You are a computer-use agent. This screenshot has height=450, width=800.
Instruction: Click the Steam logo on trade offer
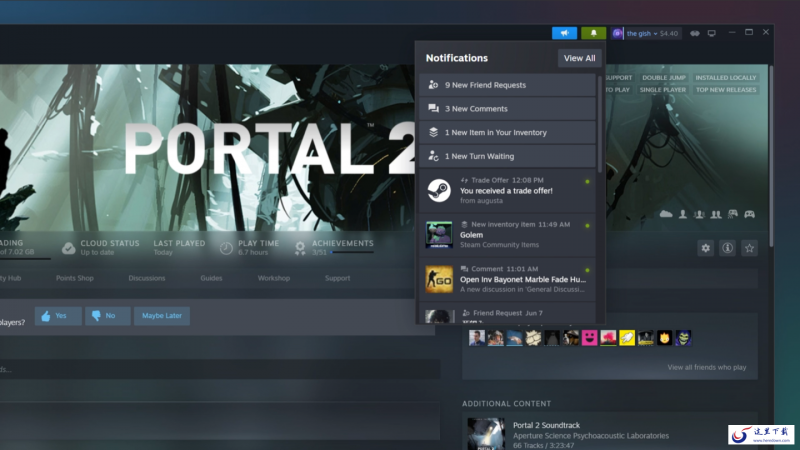(x=439, y=190)
